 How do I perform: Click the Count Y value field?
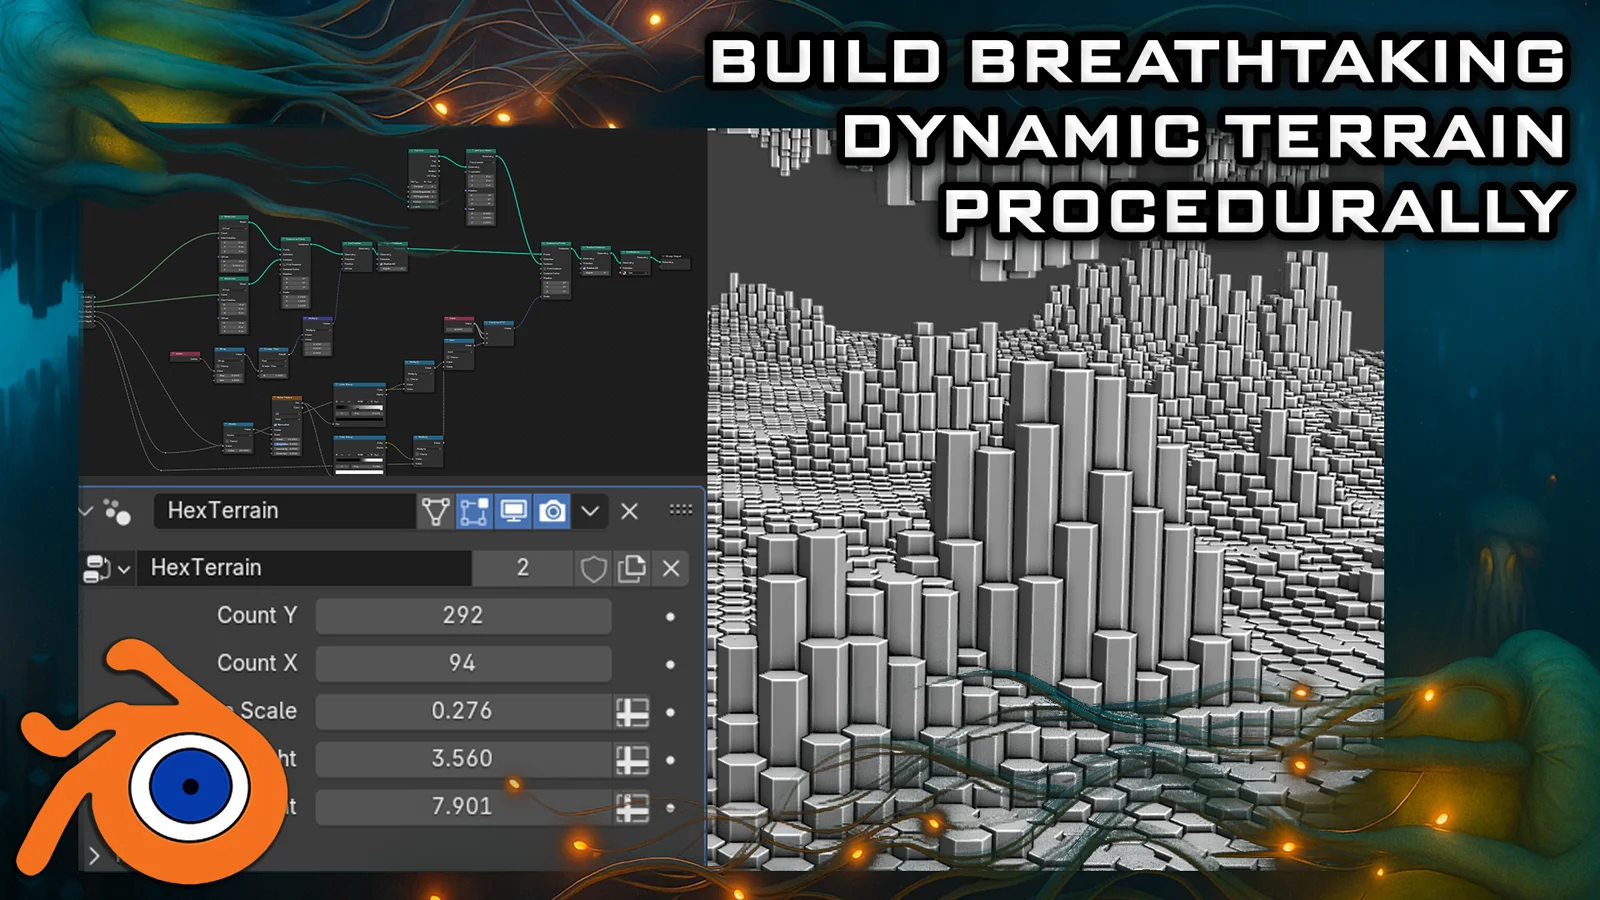click(463, 615)
